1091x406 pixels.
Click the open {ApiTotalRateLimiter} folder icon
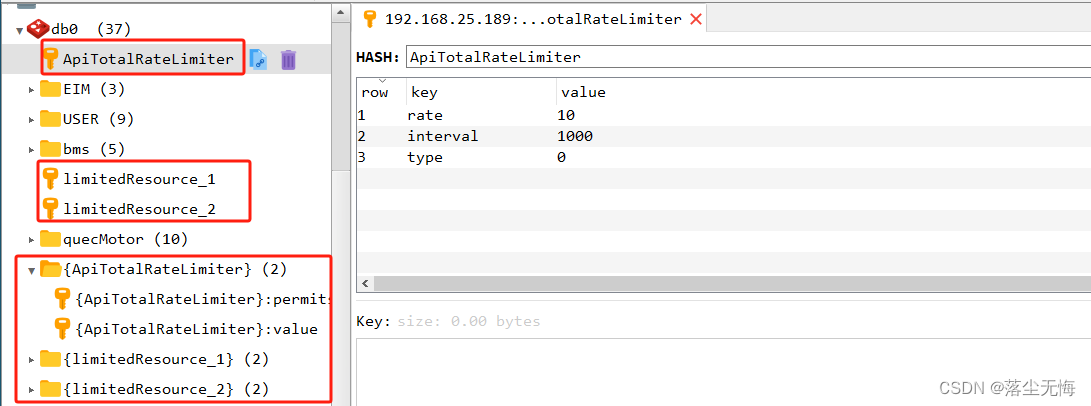point(51,269)
